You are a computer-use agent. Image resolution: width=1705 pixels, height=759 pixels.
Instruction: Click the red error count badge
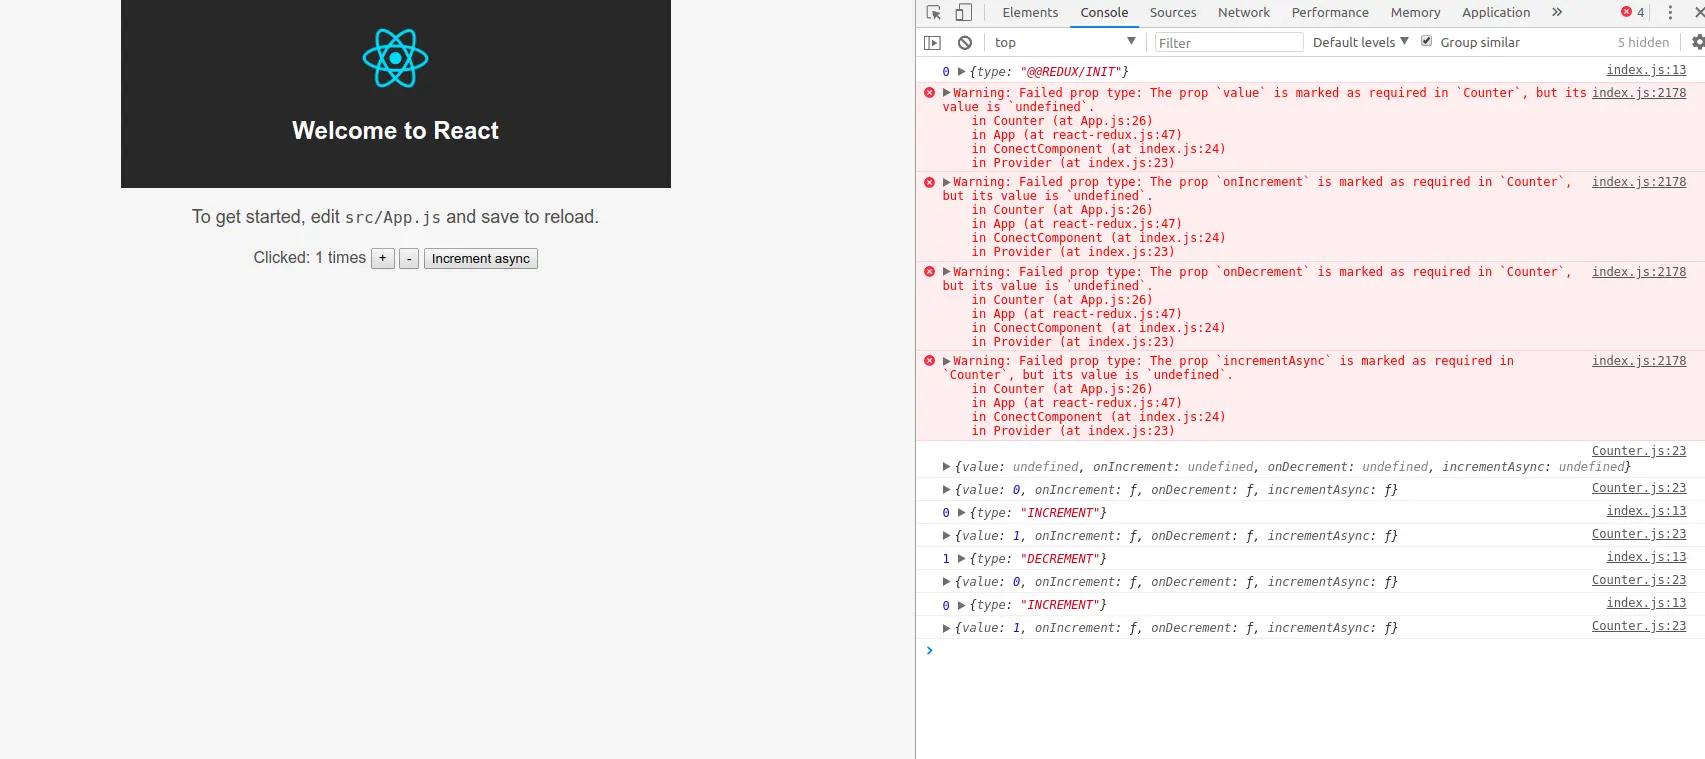pos(1632,13)
